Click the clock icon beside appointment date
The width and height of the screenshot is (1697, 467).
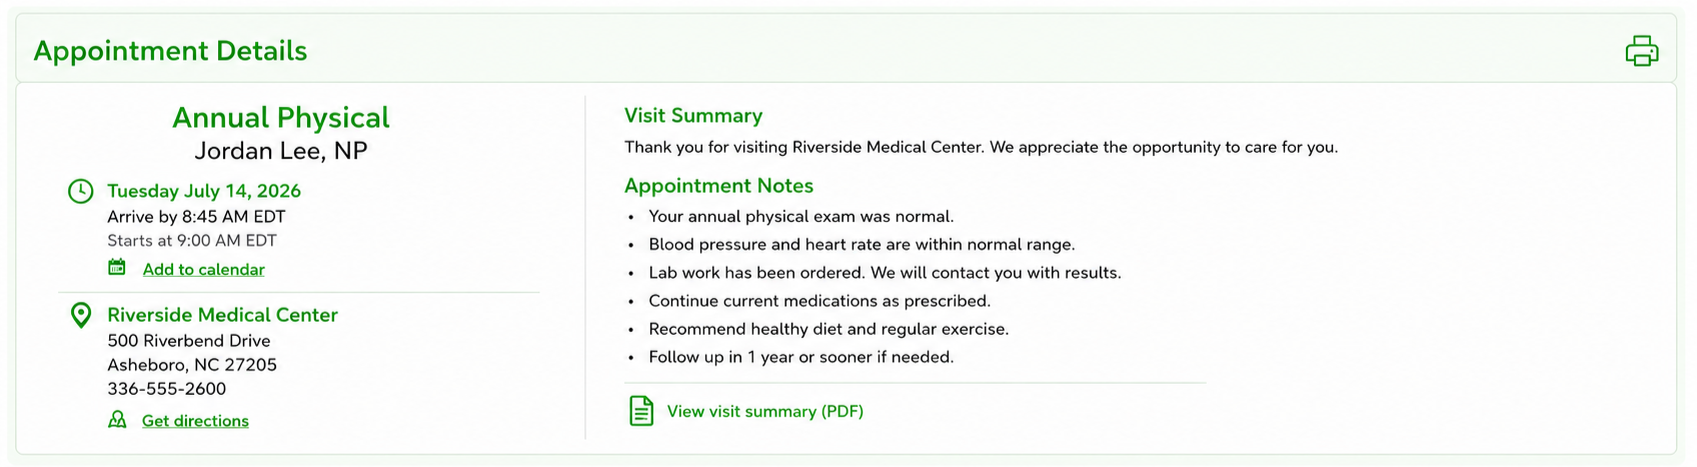(x=80, y=191)
